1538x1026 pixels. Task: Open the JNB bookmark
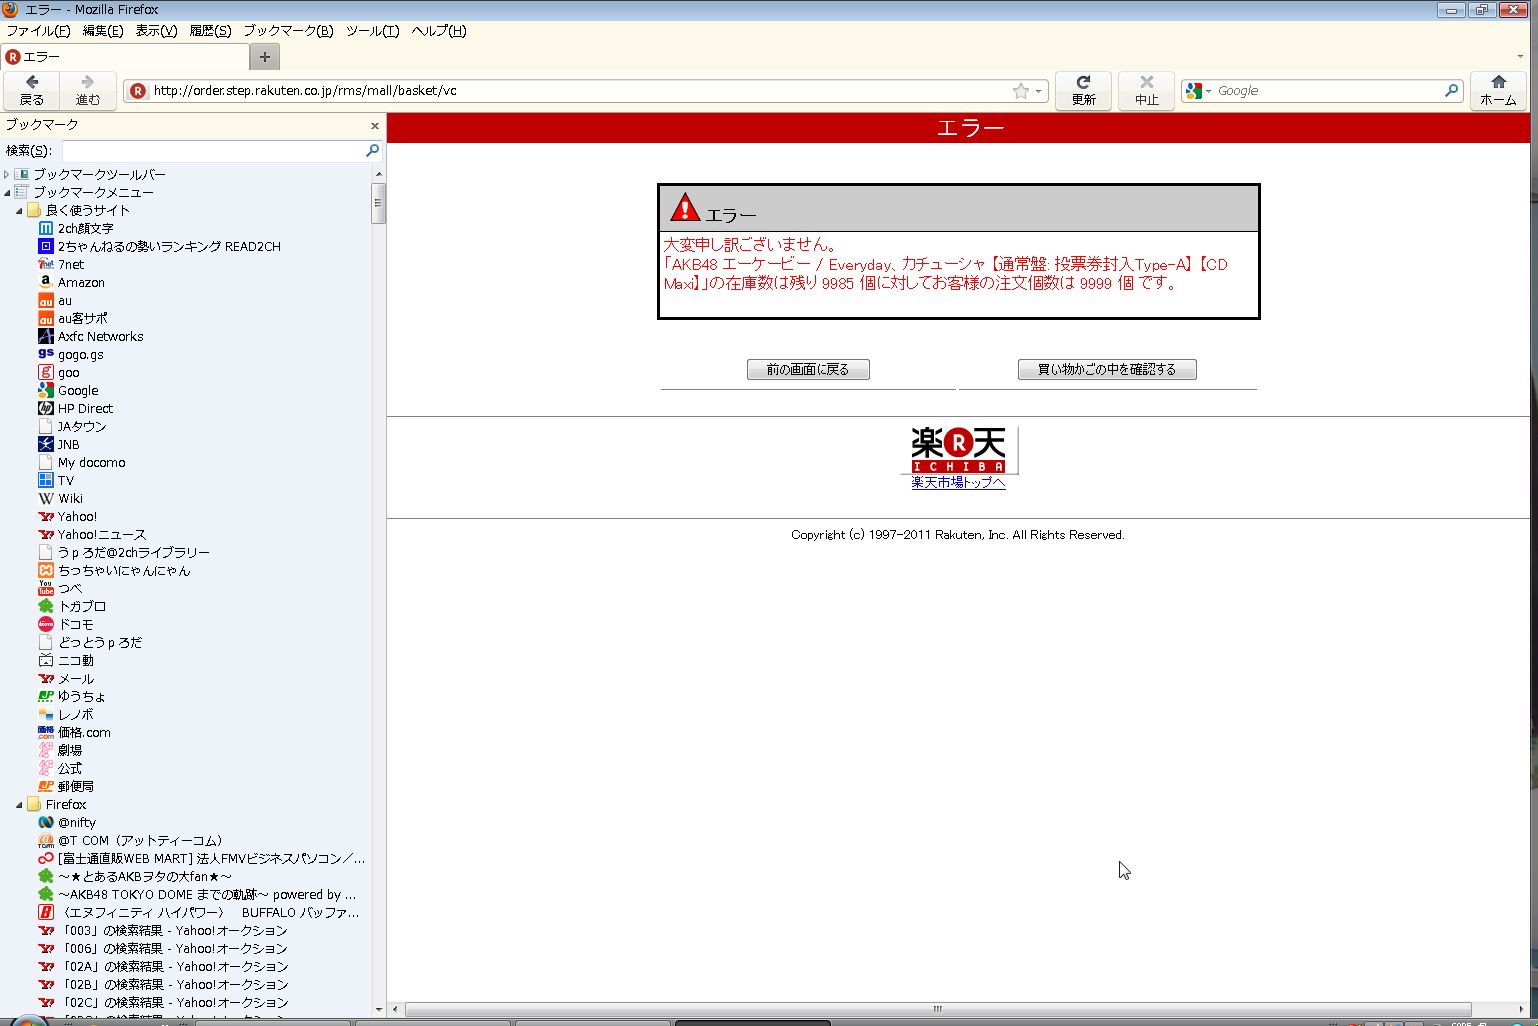[58, 445]
